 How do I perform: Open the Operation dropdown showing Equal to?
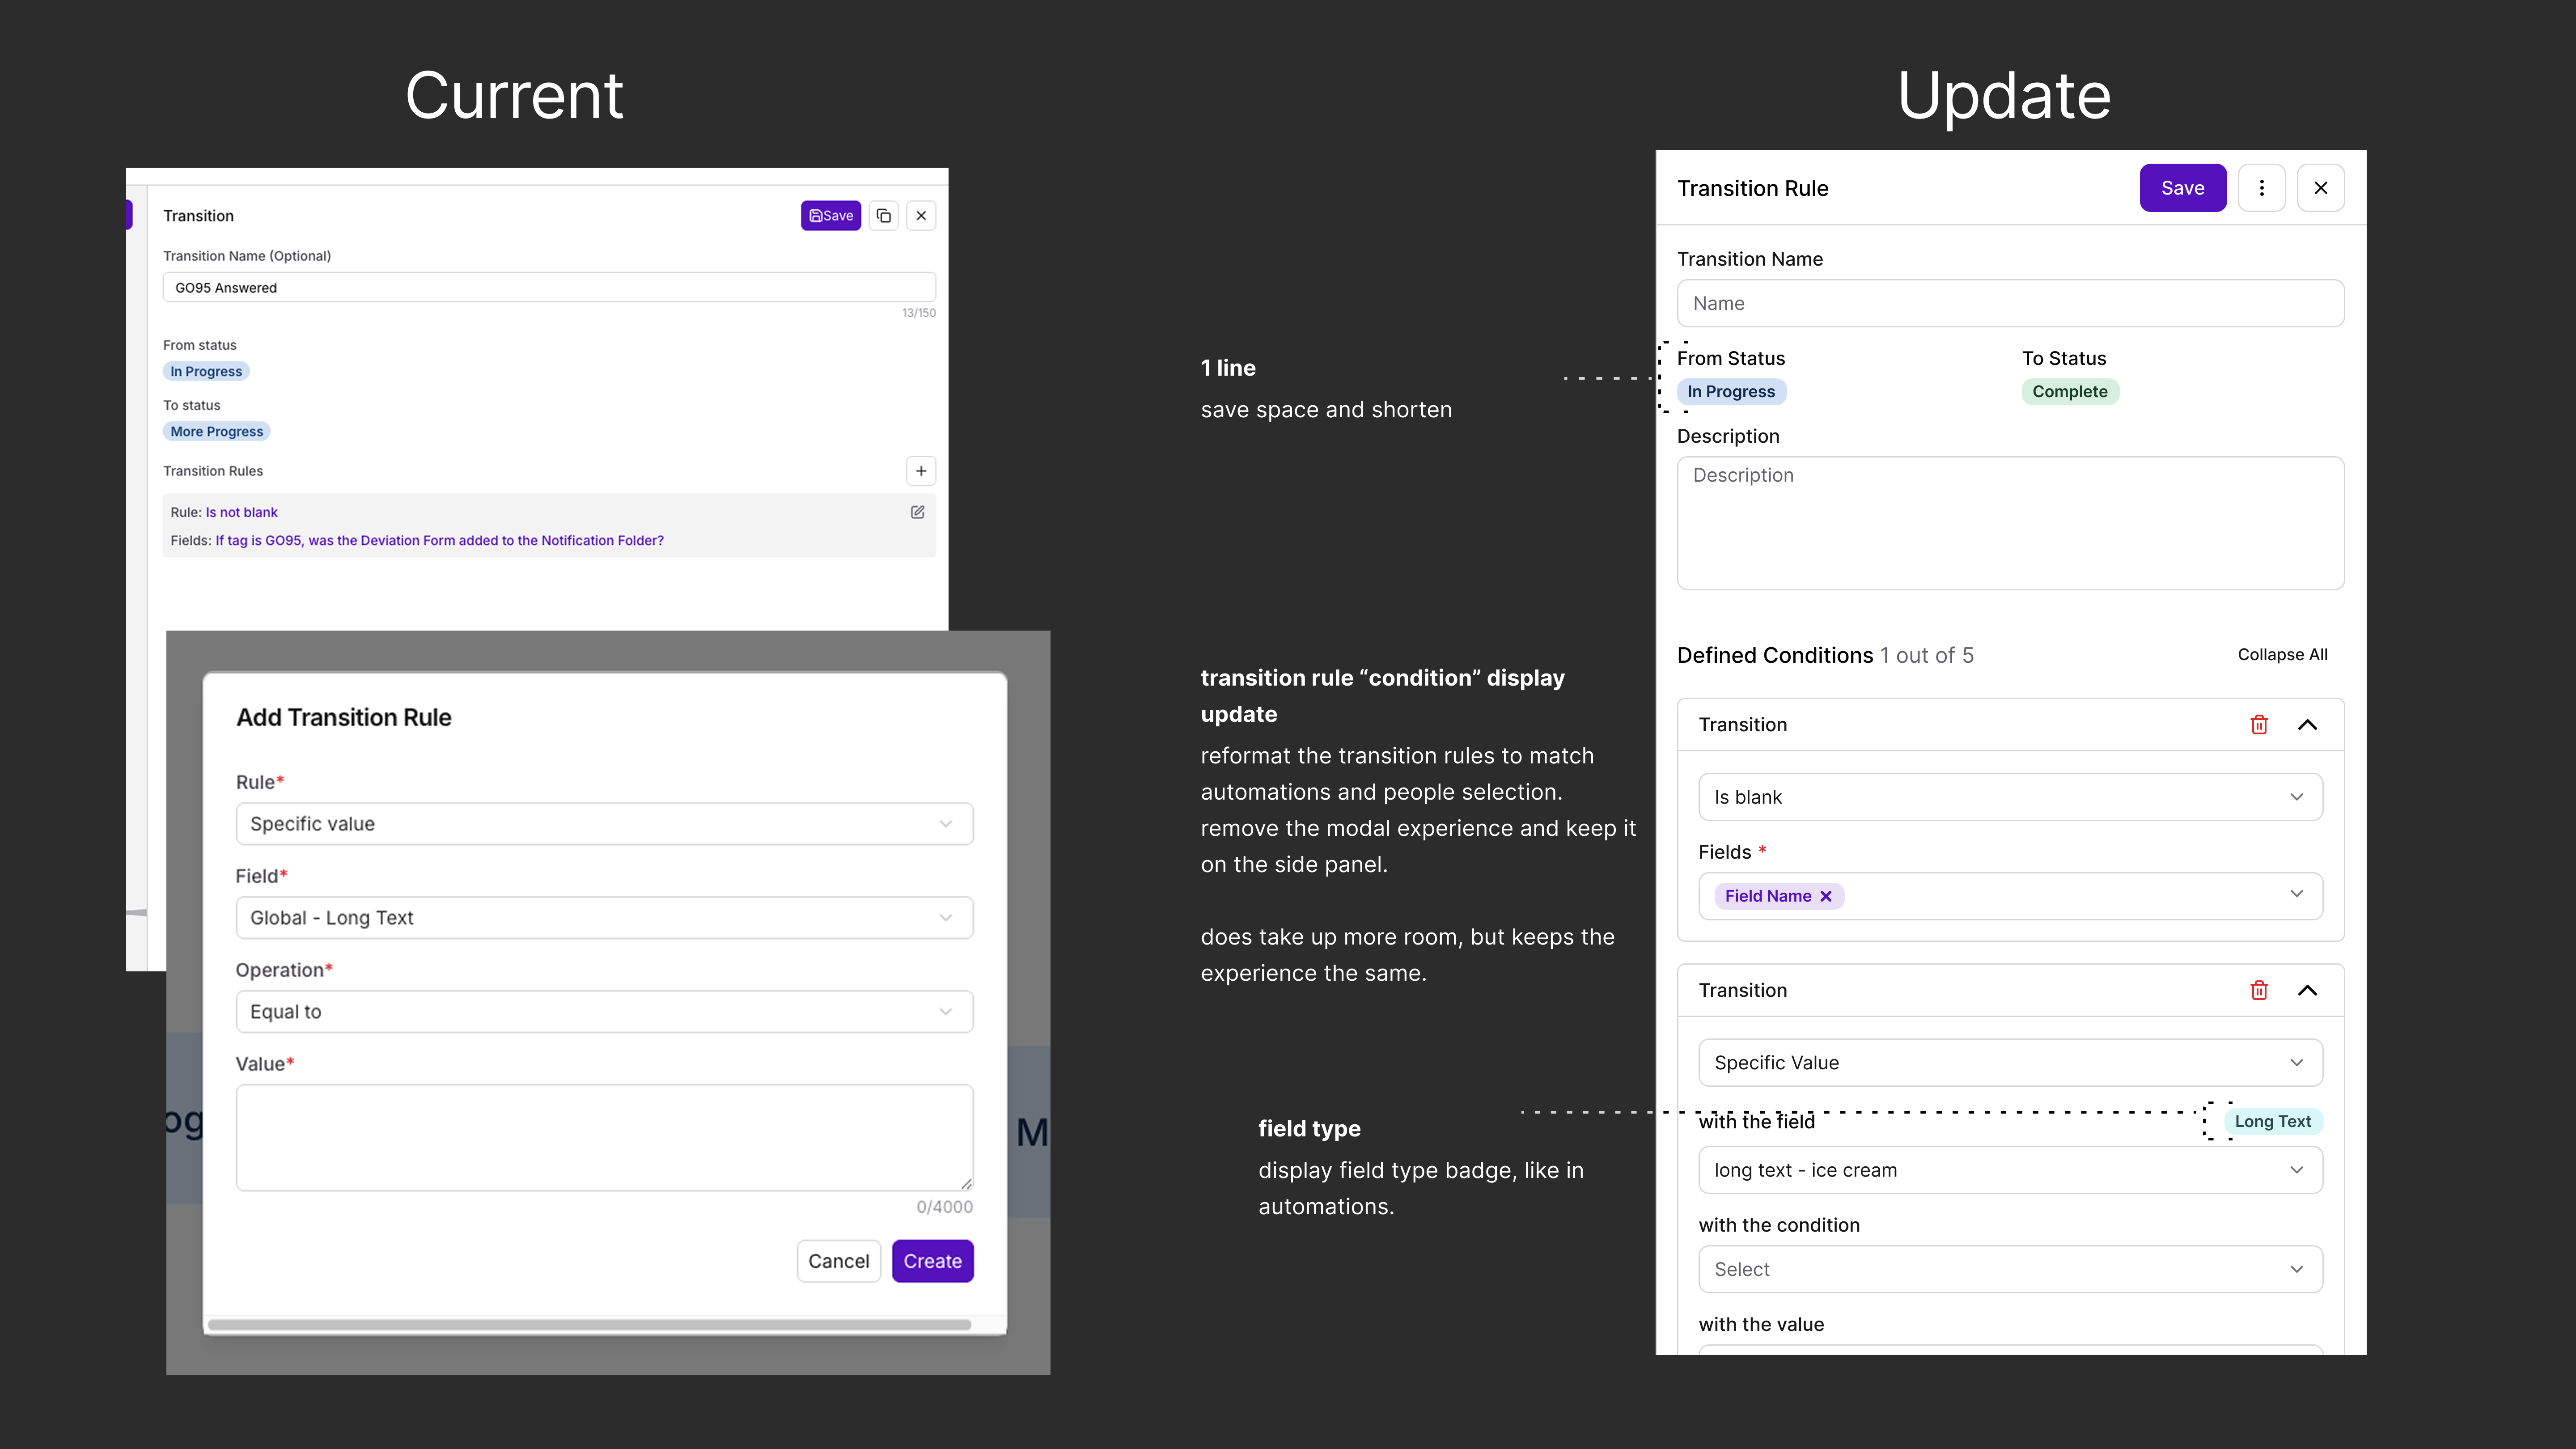coord(604,1012)
